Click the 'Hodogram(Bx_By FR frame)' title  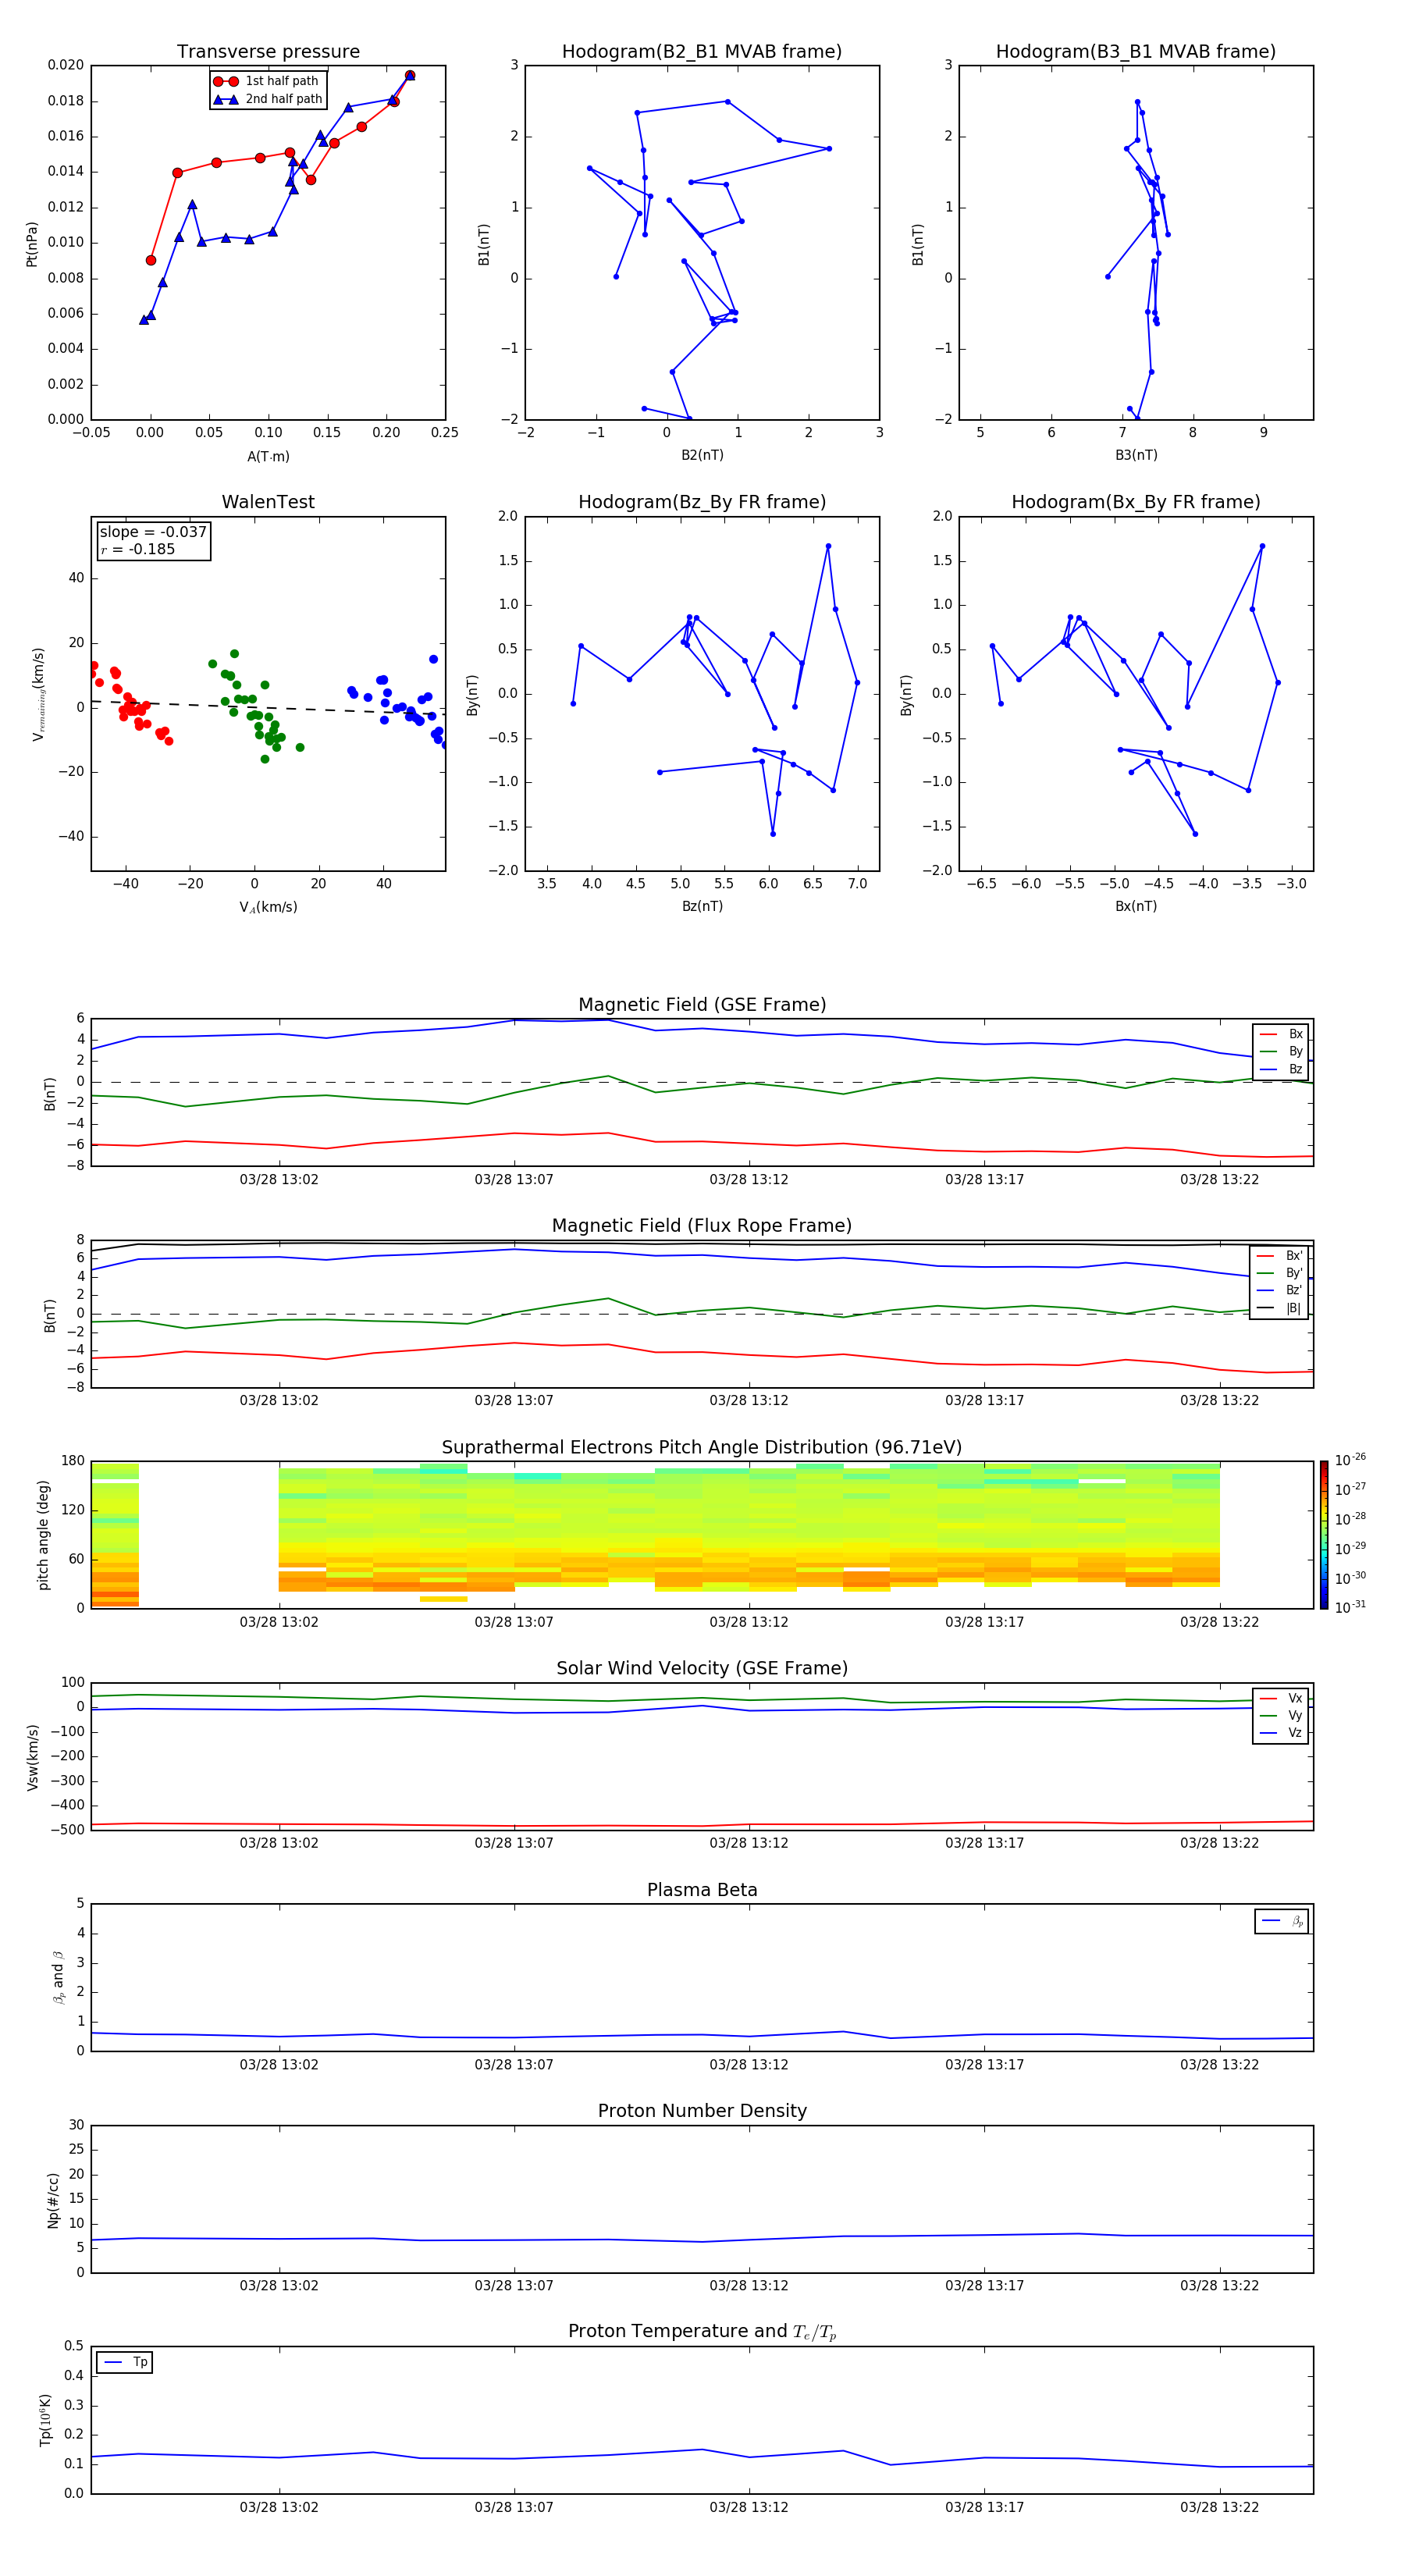click(1136, 502)
